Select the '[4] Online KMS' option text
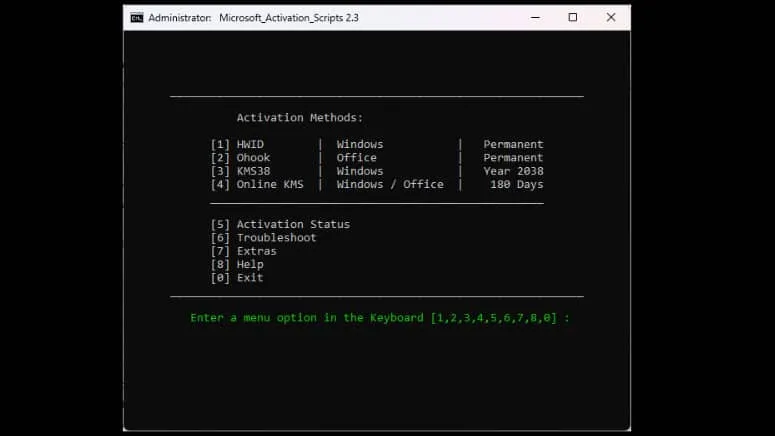 point(257,184)
